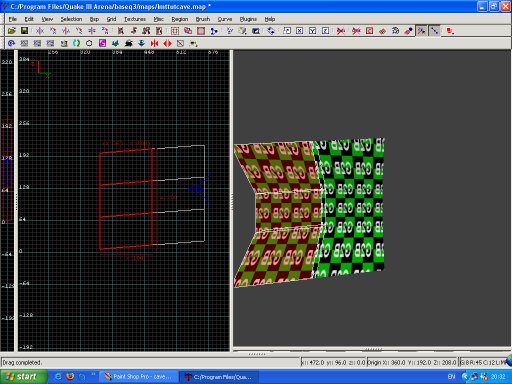Rotate the selection around the y-axis
The height and width of the screenshot is (384, 512).
(79, 31)
